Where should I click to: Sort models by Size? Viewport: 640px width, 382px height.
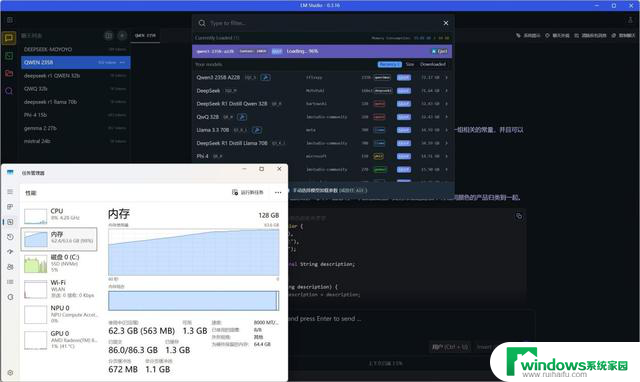coord(410,64)
